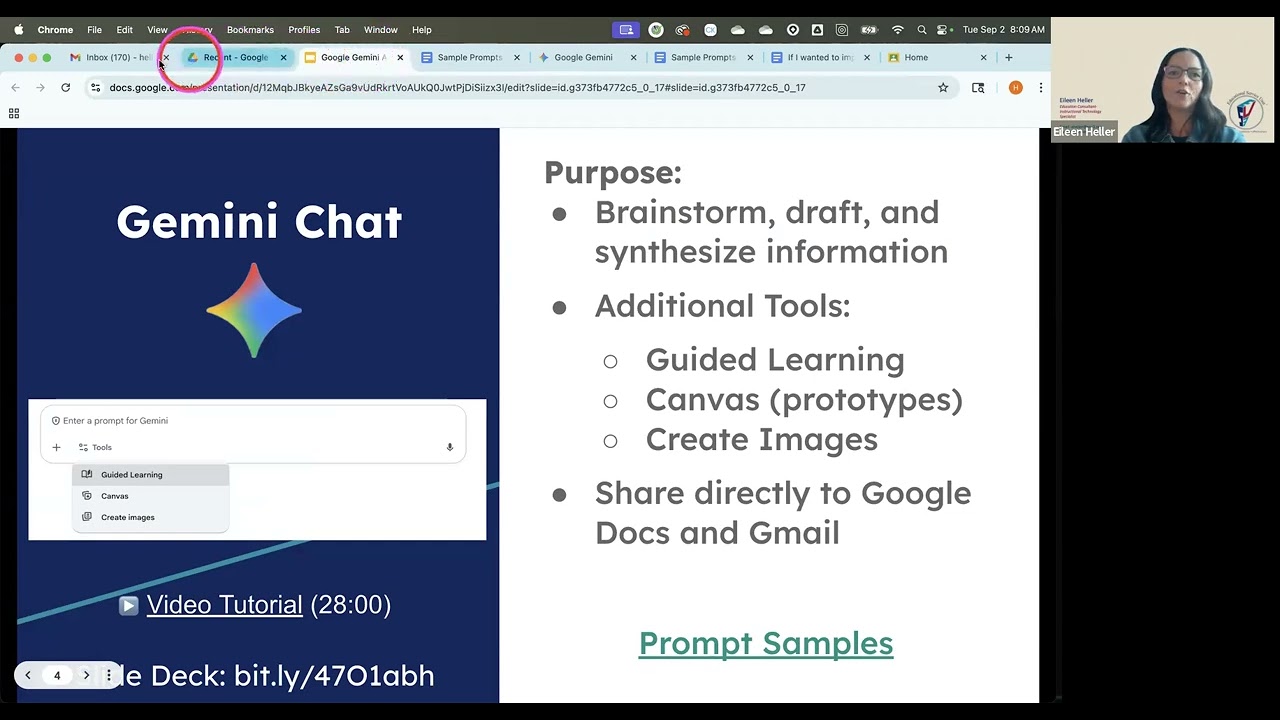Open a new tab with the plus button
The width and height of the screenshot is (1280, 720).
coord(1008,57)
